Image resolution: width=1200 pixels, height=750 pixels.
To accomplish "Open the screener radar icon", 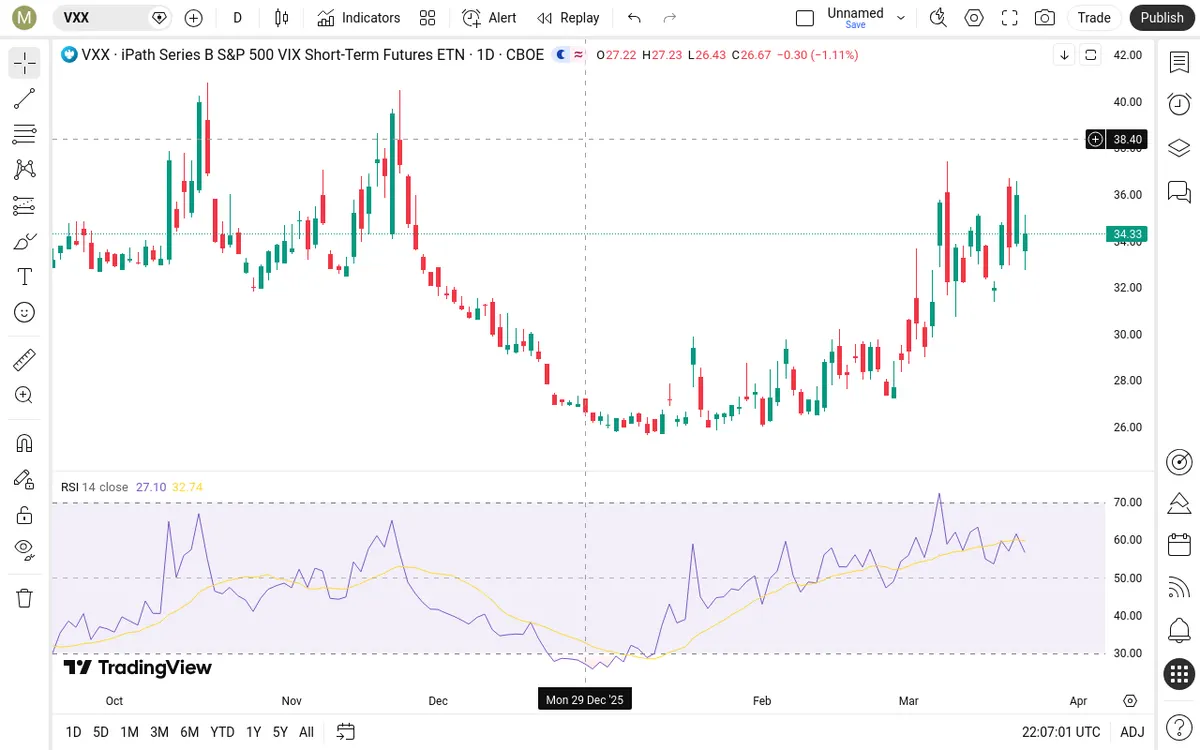I will (x=1179, y=462).
